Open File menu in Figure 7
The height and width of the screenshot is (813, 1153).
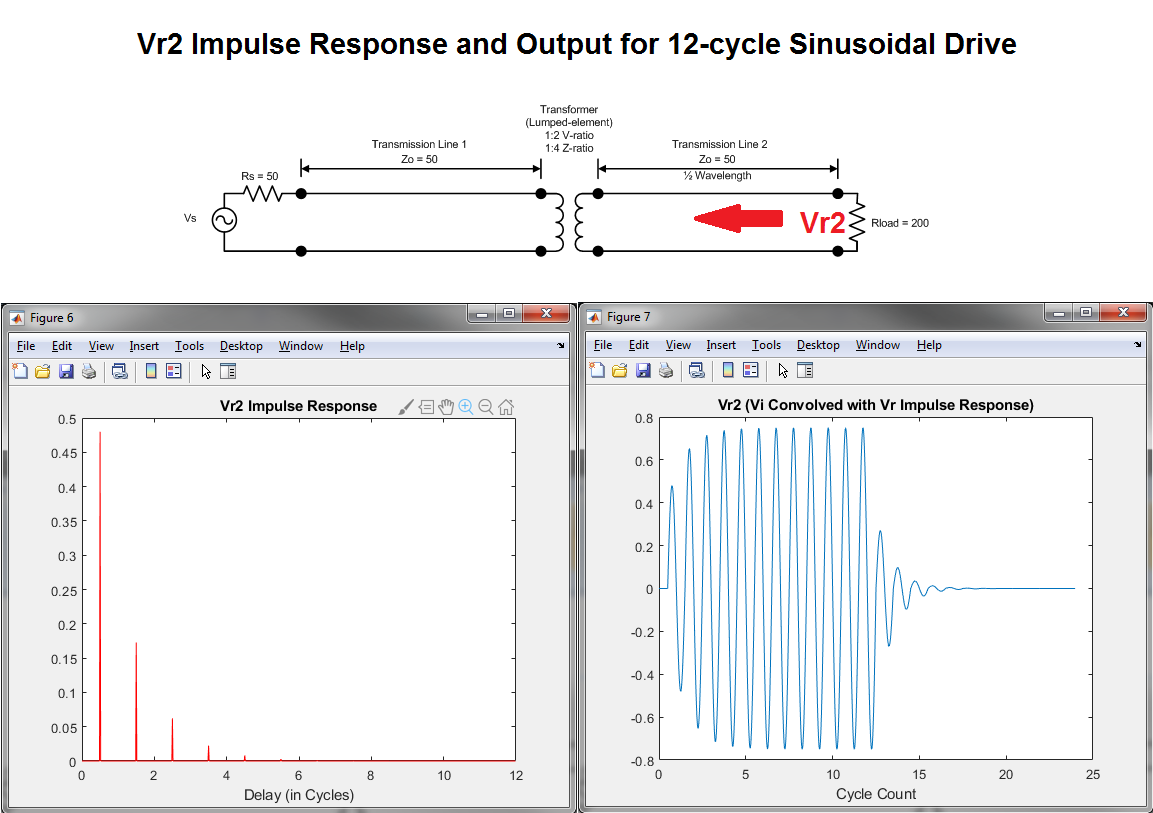click(x=603, y=345)
